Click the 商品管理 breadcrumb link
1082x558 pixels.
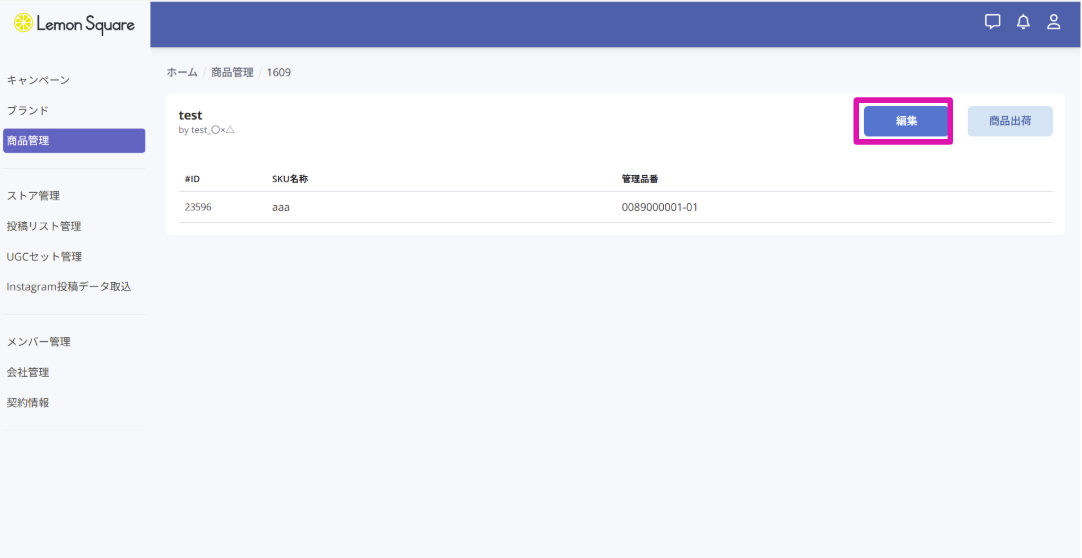click(232, 73)
